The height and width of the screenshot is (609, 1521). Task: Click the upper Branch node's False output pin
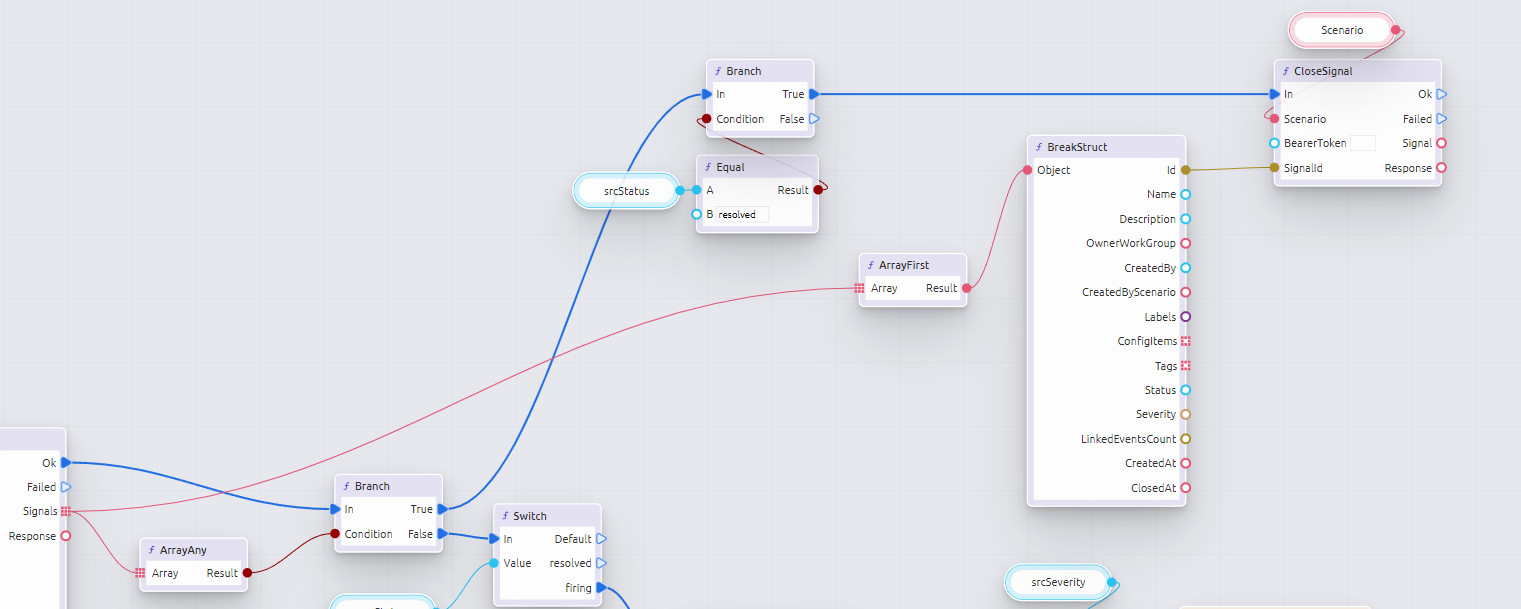pyautogui.click(x=814, y=119)
